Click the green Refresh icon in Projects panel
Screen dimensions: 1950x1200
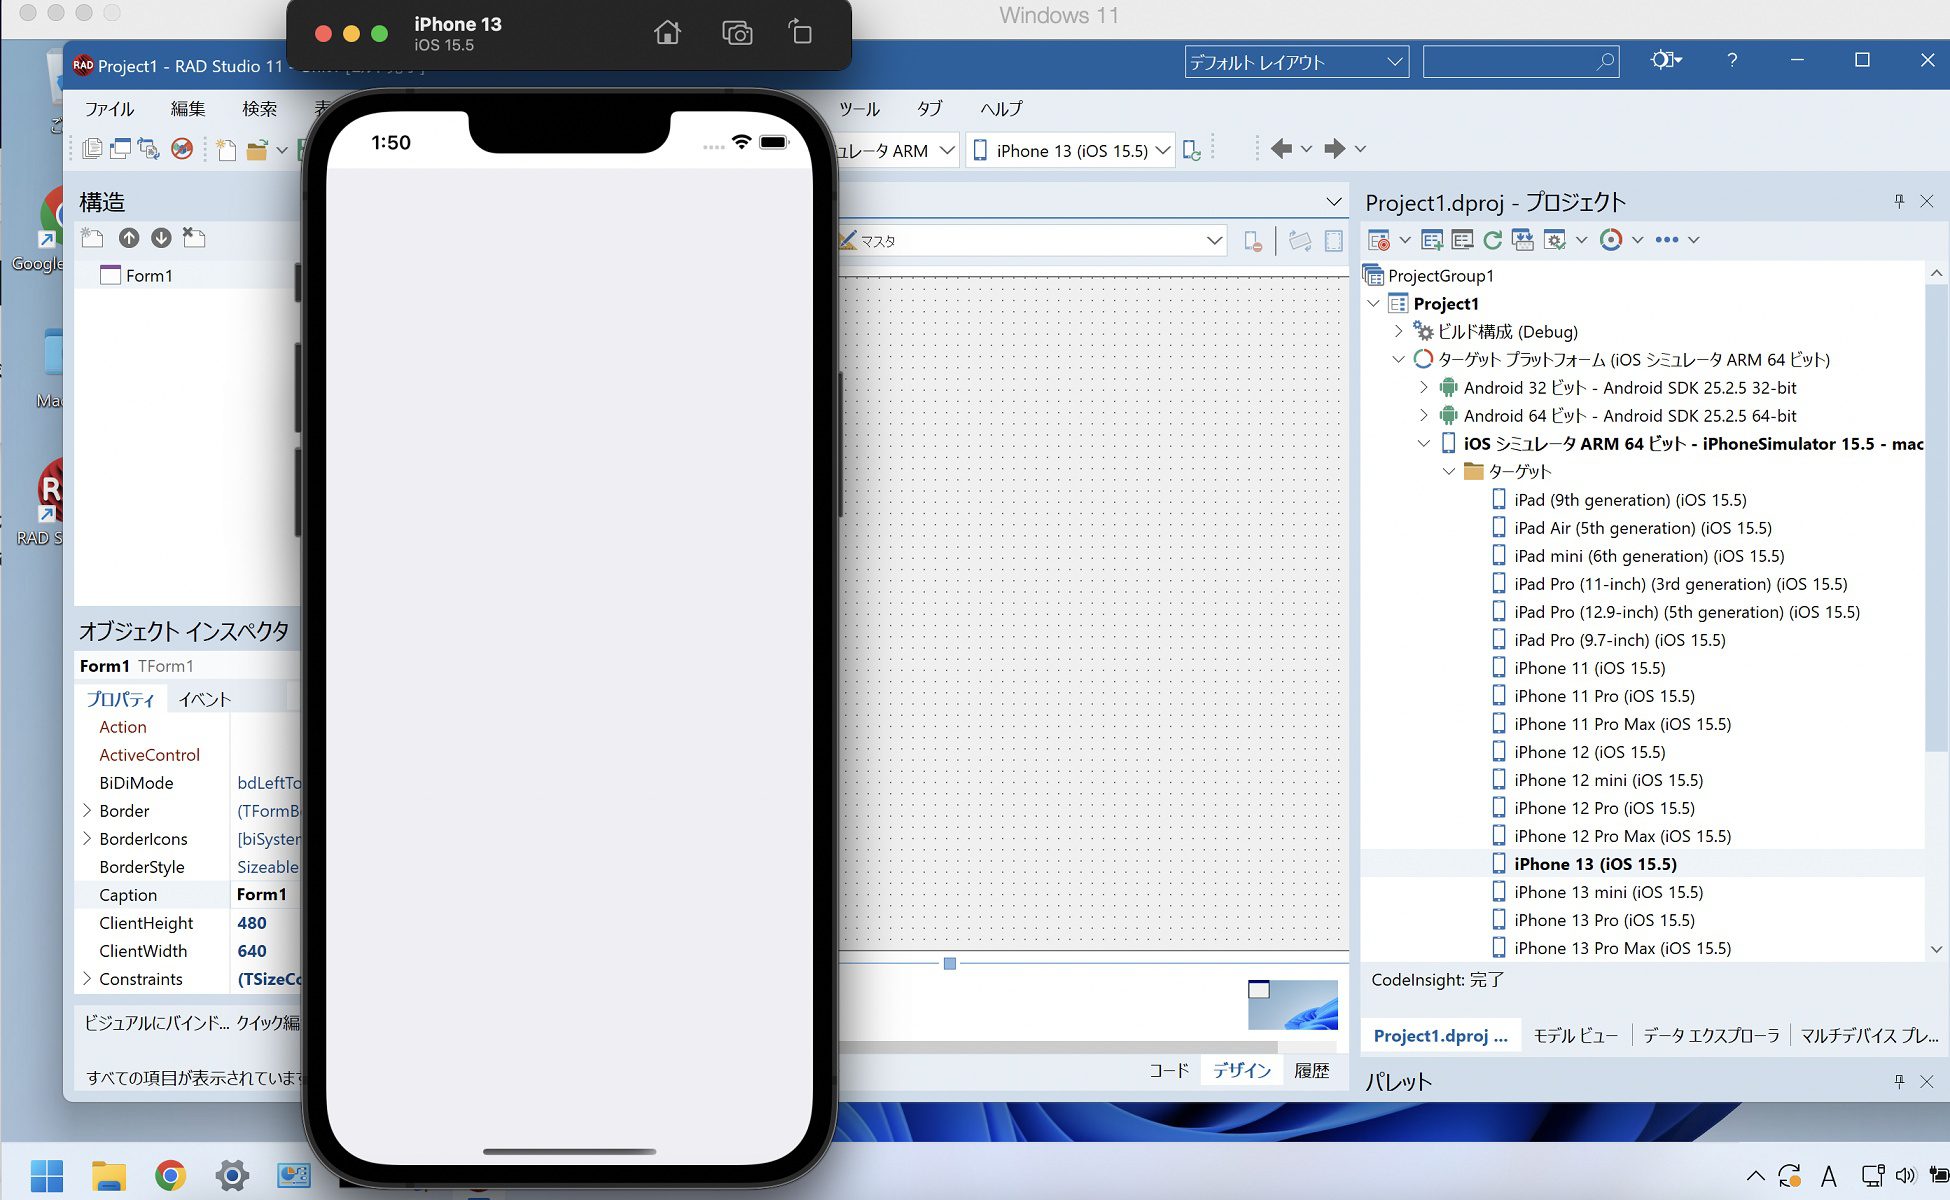pyautogui.click(x=1492, y=240)
